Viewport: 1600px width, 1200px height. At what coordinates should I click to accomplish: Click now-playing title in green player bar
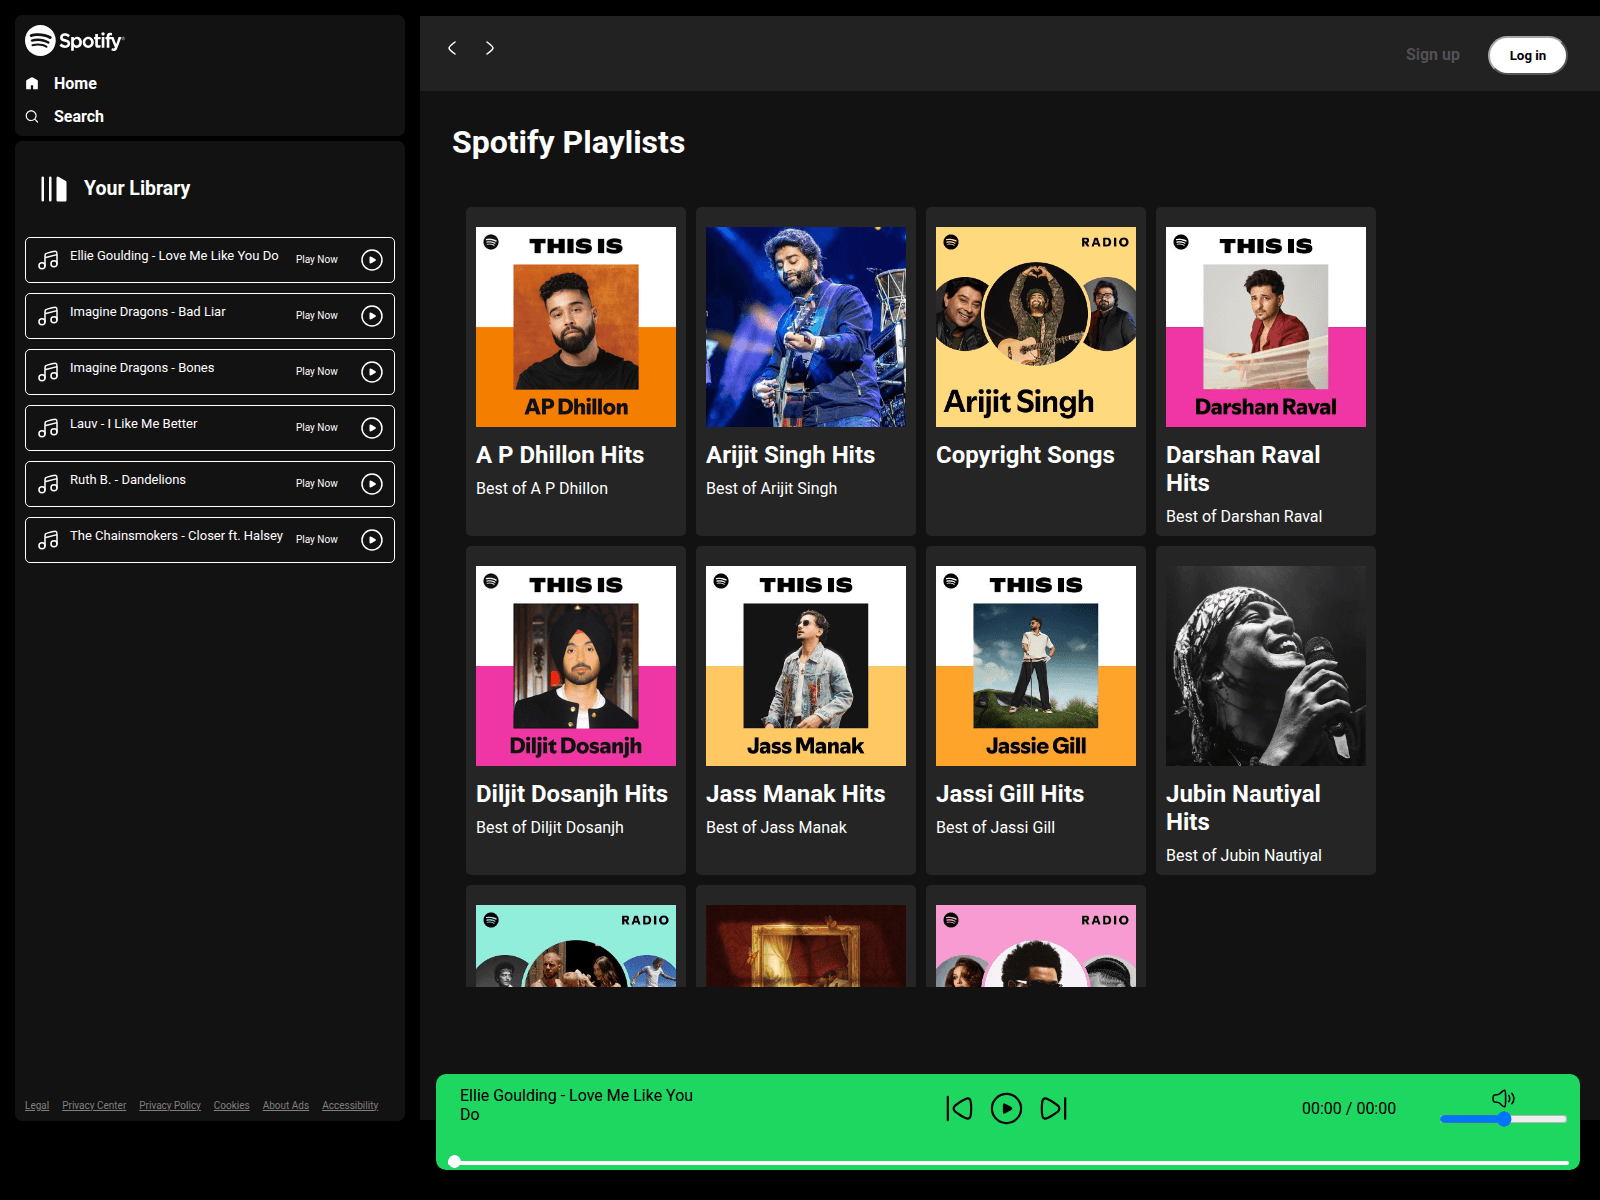tap(576, 1105)
